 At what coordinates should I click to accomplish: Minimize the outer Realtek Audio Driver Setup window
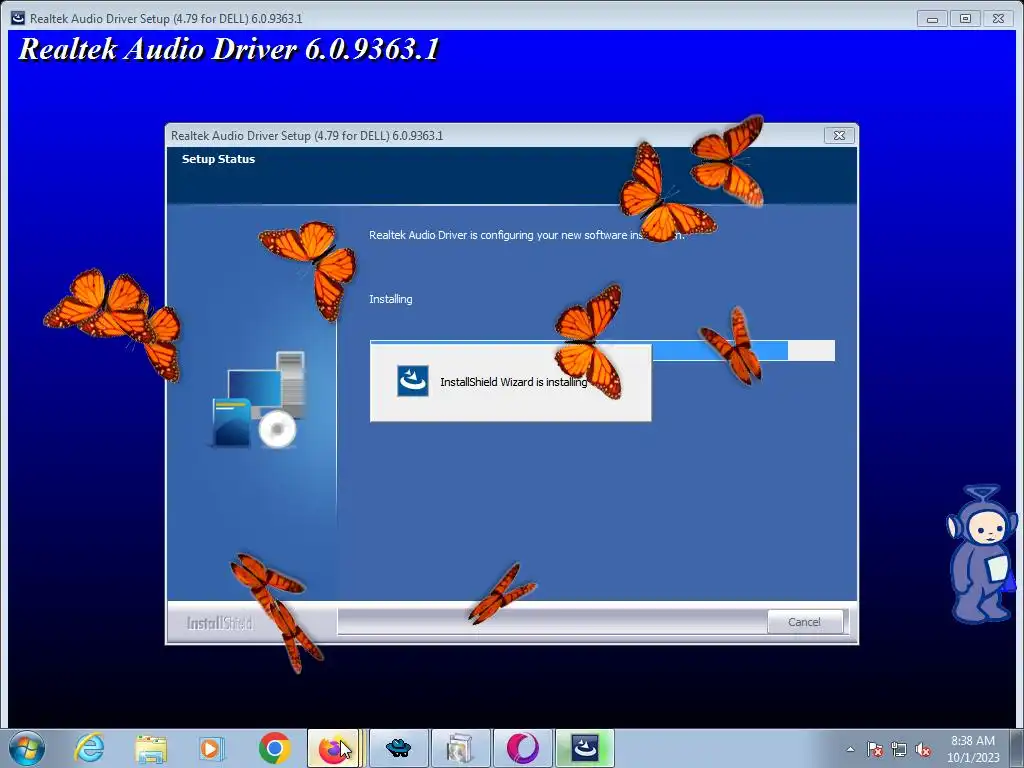932,18
